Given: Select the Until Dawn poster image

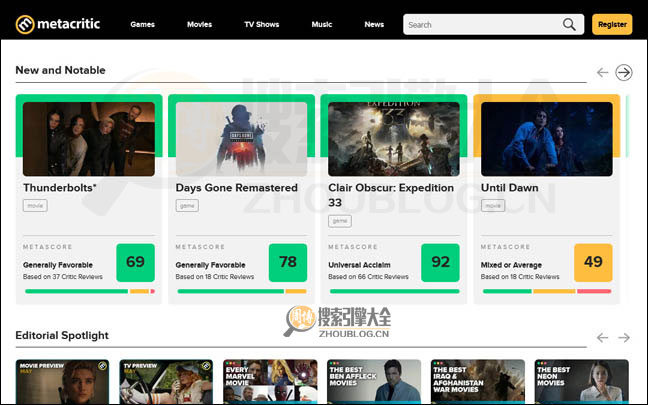Looking at the screenshot, I should click(x=546, y=139).
